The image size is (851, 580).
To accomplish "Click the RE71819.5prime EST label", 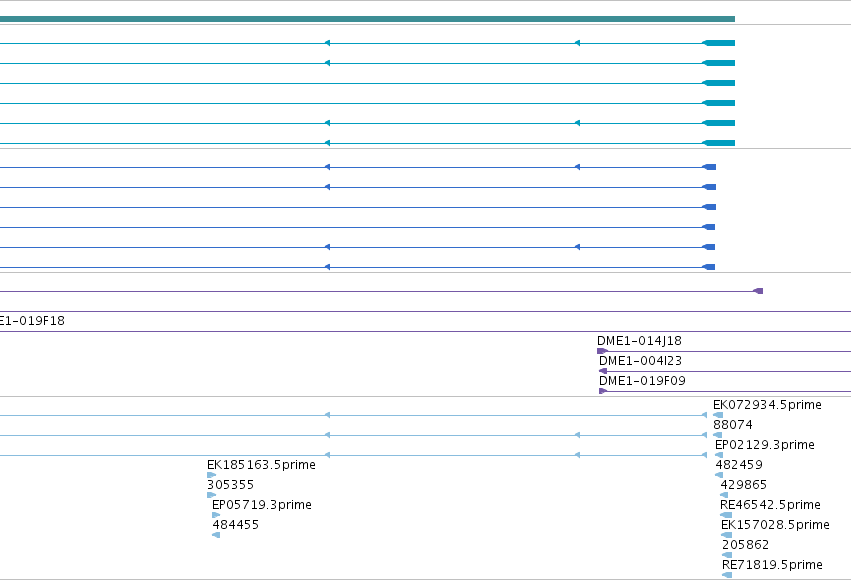I will 772,565.
